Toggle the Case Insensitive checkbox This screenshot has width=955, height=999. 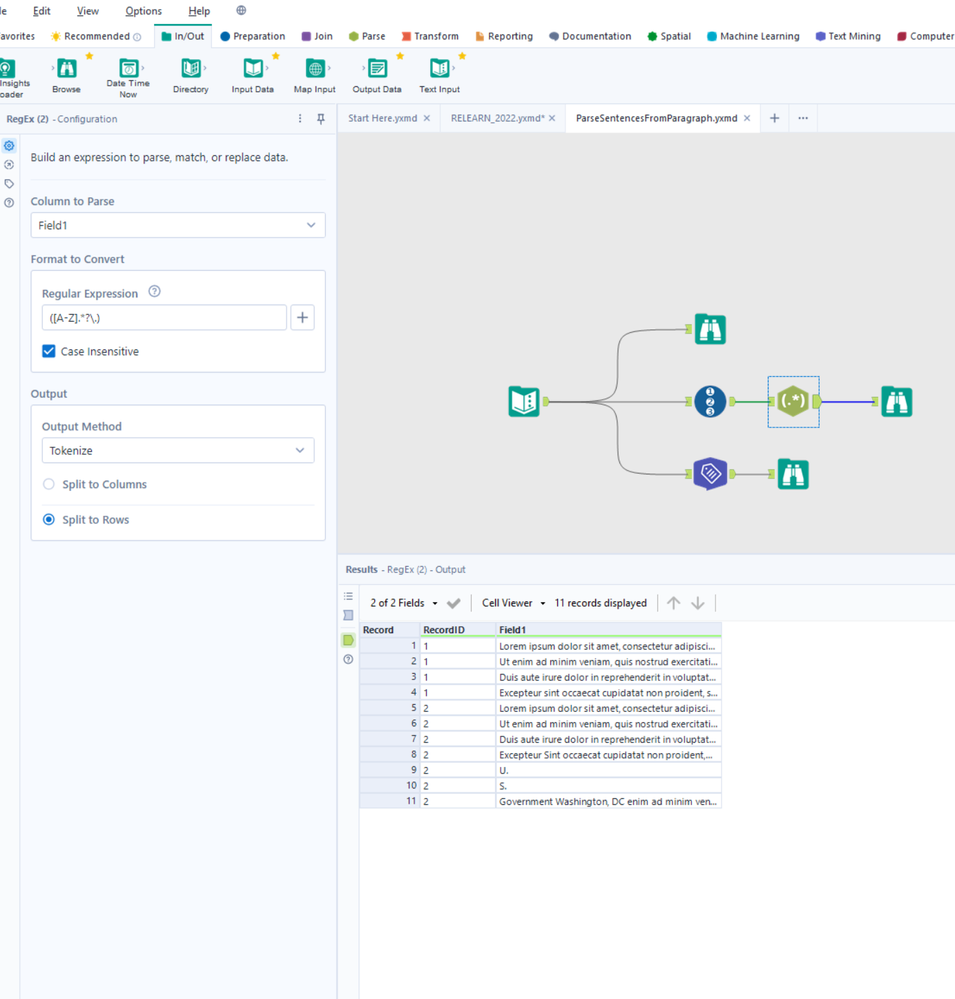[48, 351]
